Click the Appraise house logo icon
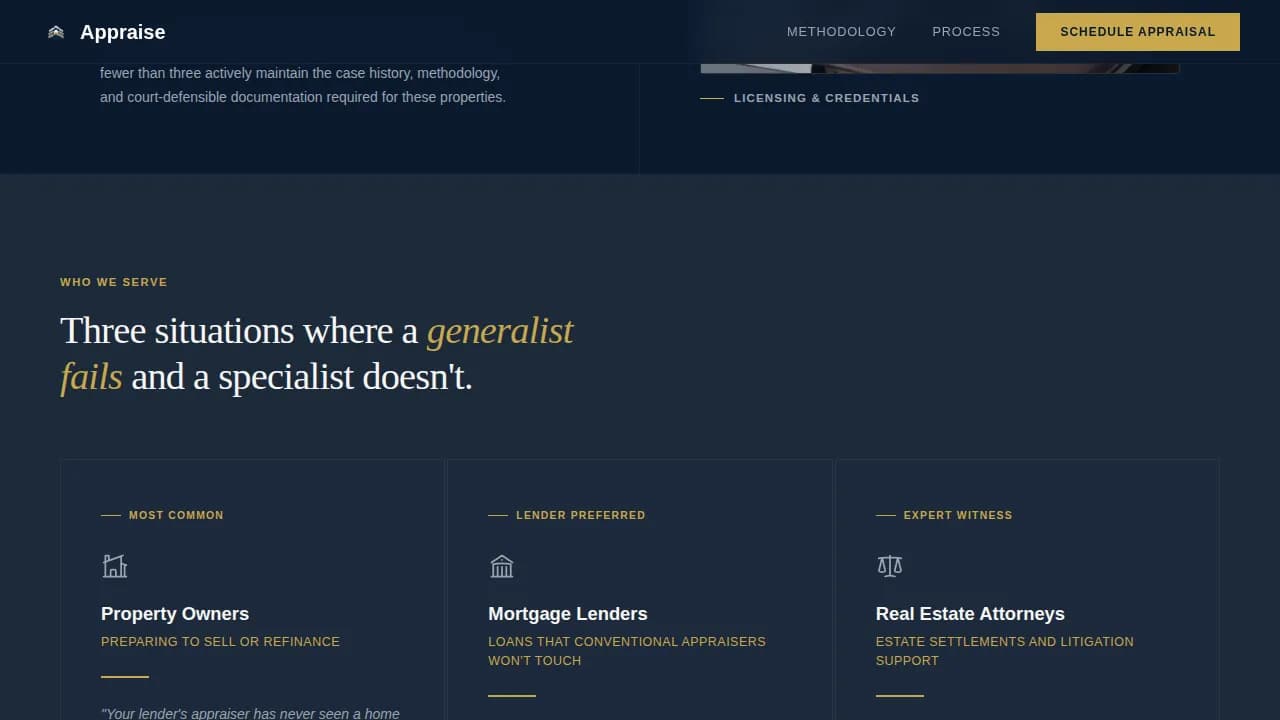Image resolution: width=1280 pixels, height=720 pixels. coord(55,31)
